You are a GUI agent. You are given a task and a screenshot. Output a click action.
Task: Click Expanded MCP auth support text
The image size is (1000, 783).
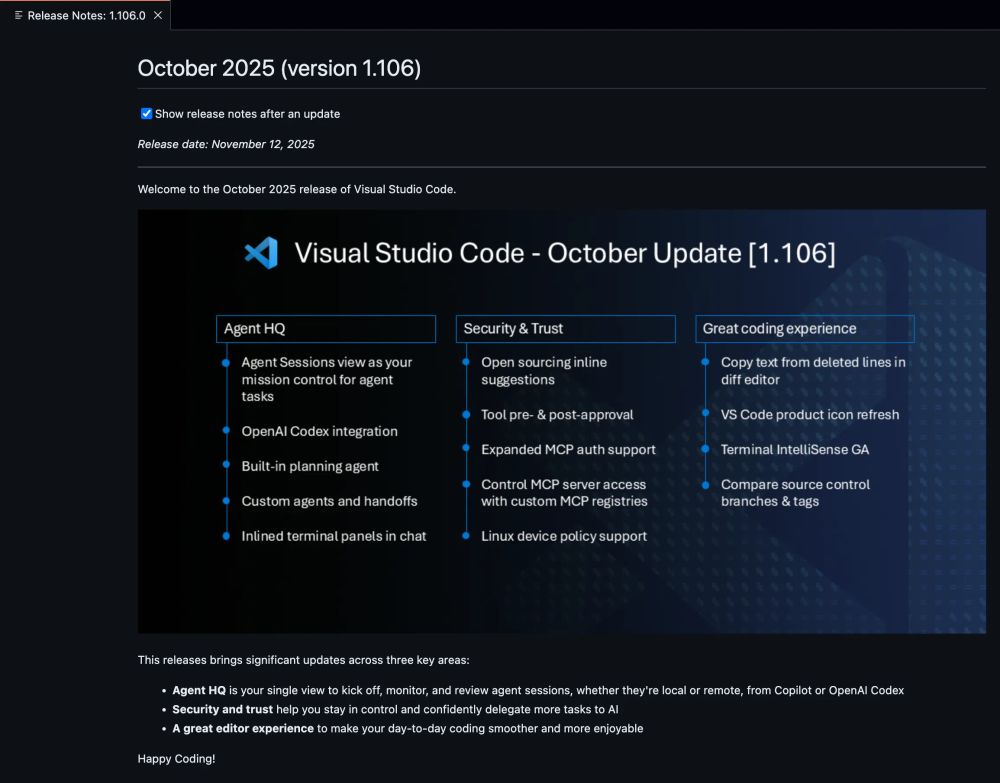coord(568,450)
